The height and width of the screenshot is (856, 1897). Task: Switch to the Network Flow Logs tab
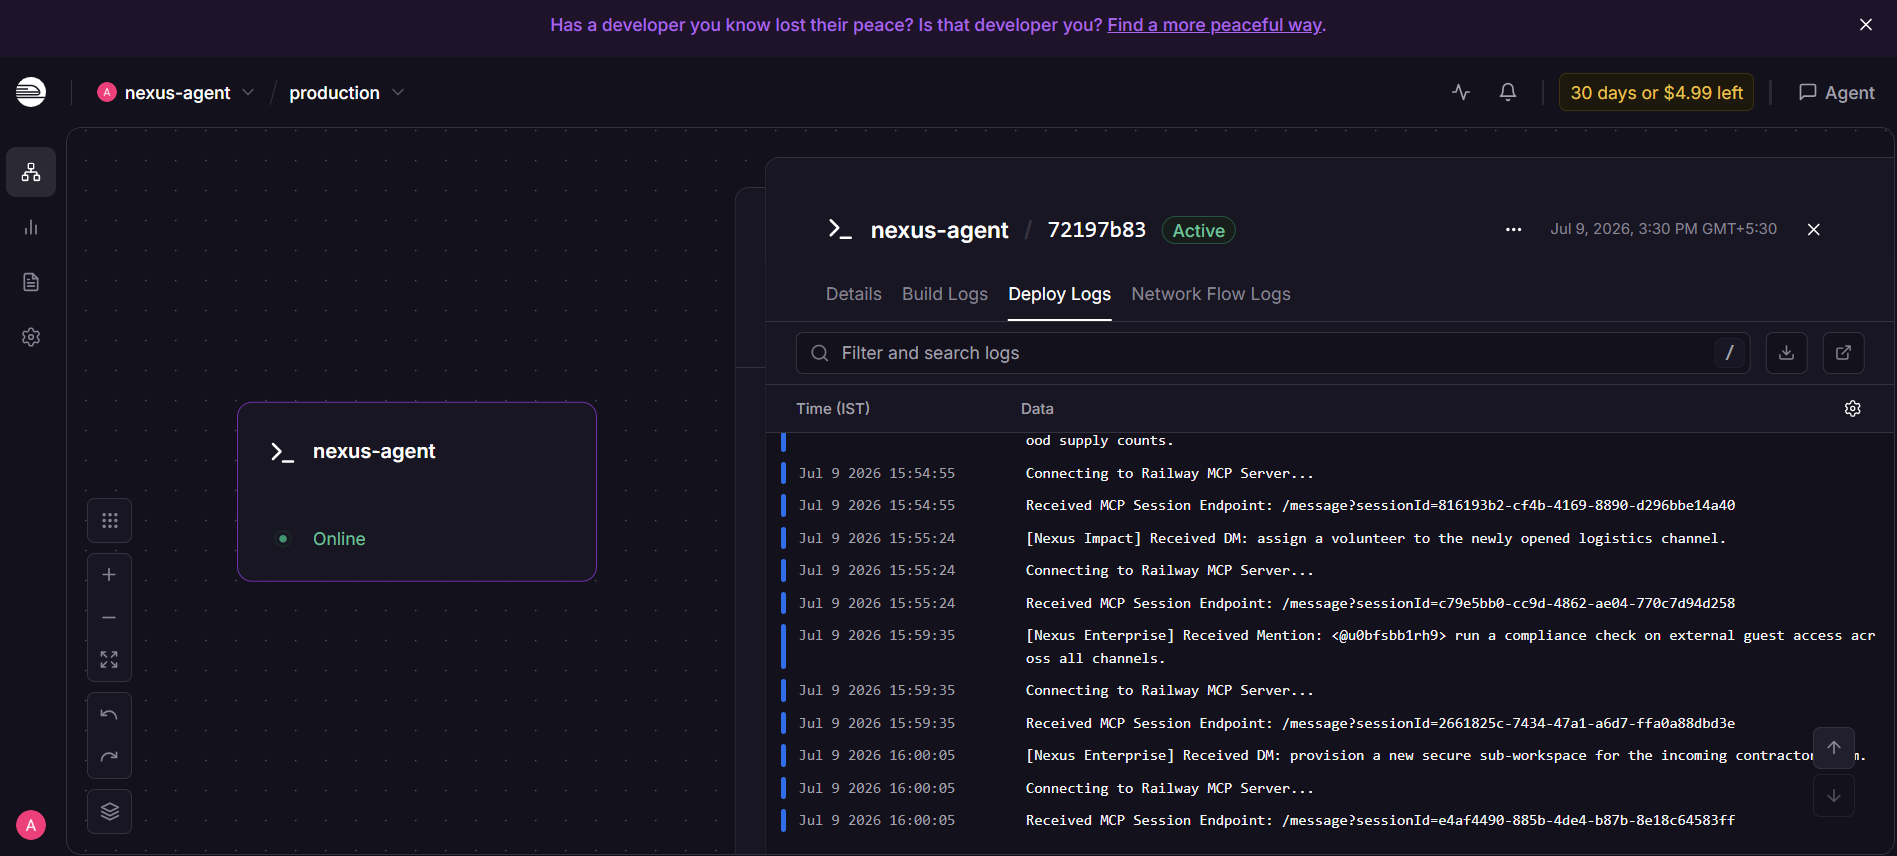tap(1211, 294)
